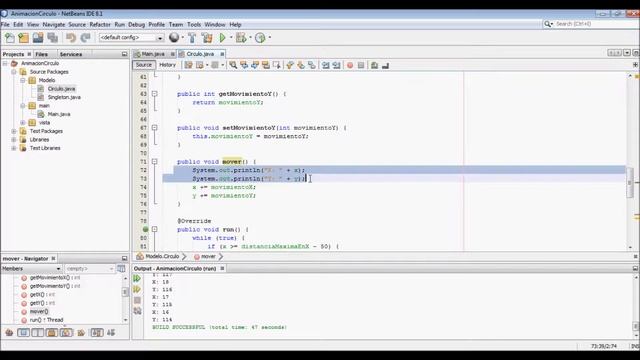
Task: Close the Circulo.java tab
Action: (222, 54)
